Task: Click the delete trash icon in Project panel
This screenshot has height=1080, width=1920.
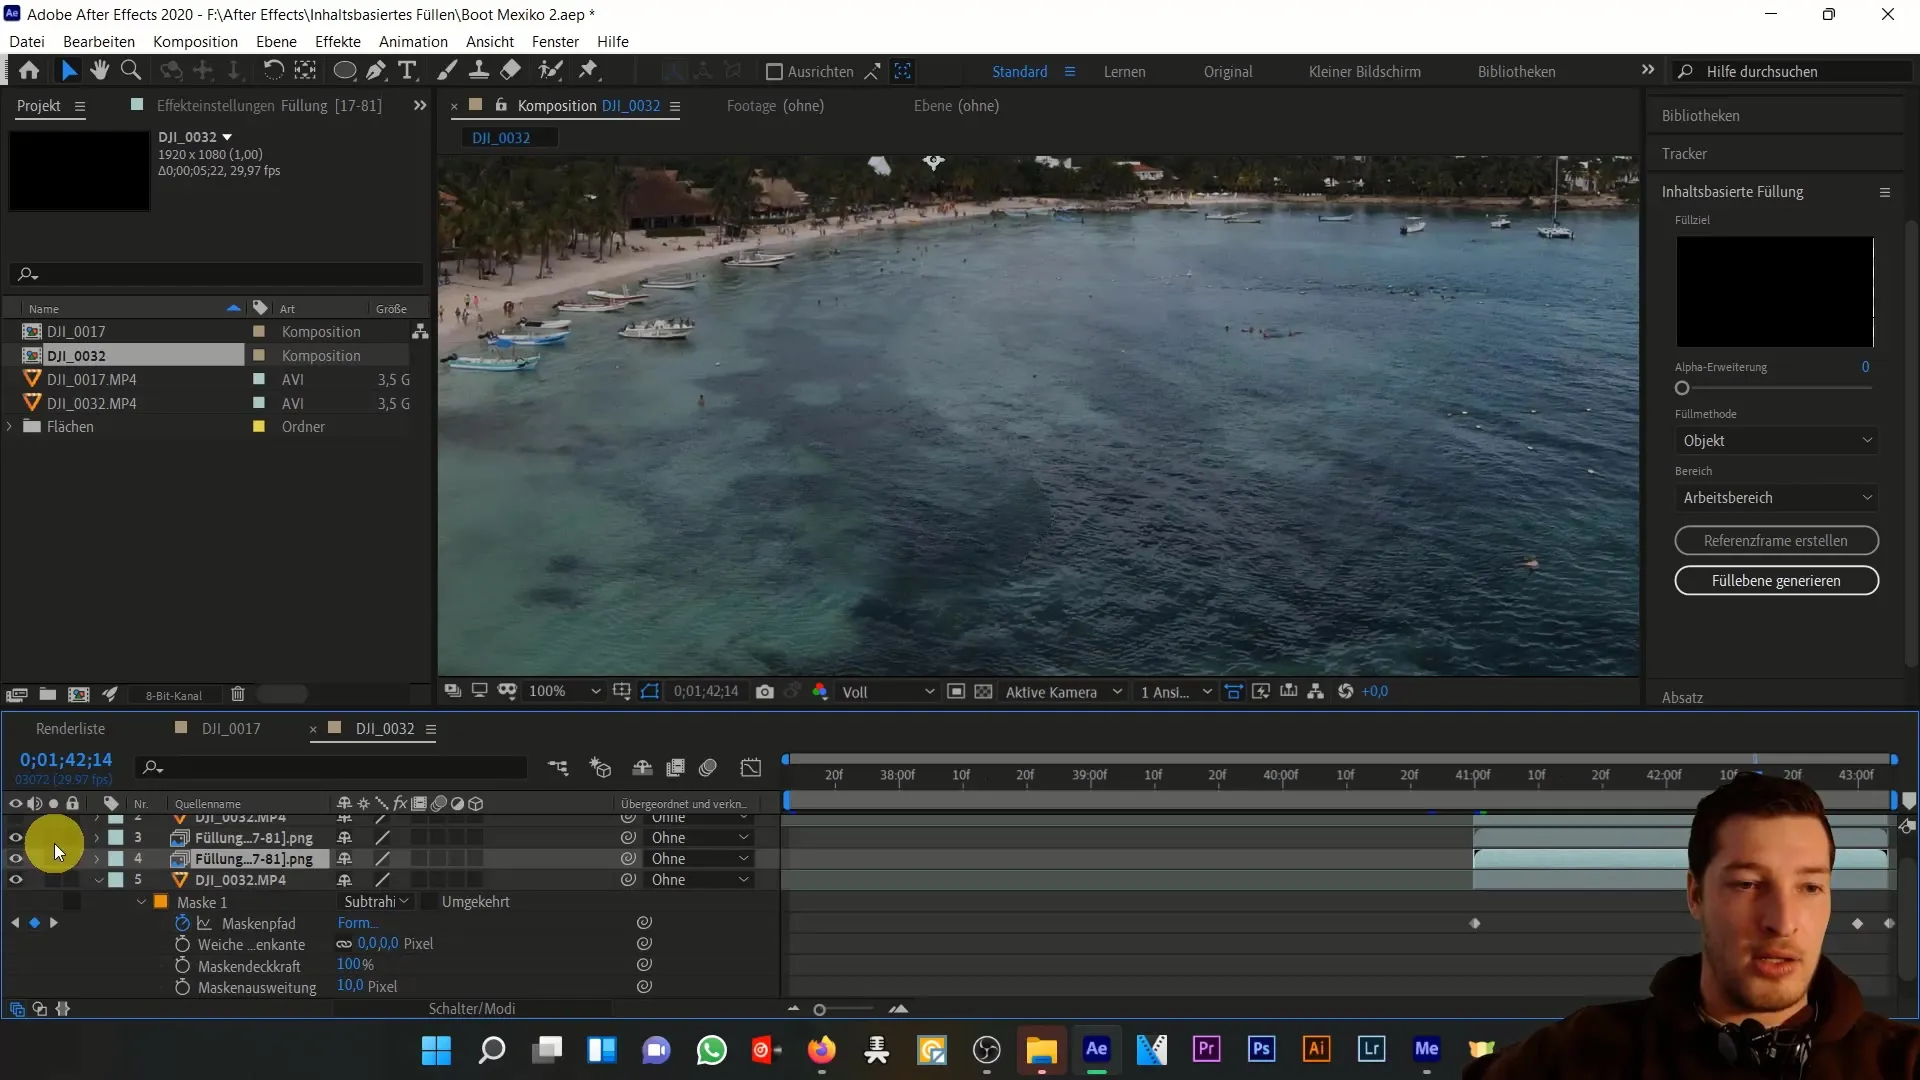Action: [238, 694]
